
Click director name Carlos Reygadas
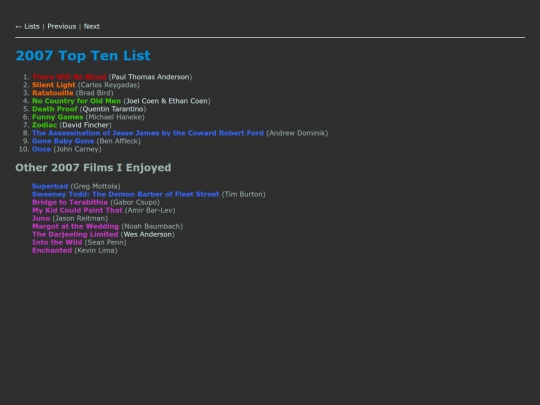(x=109, y=85)
